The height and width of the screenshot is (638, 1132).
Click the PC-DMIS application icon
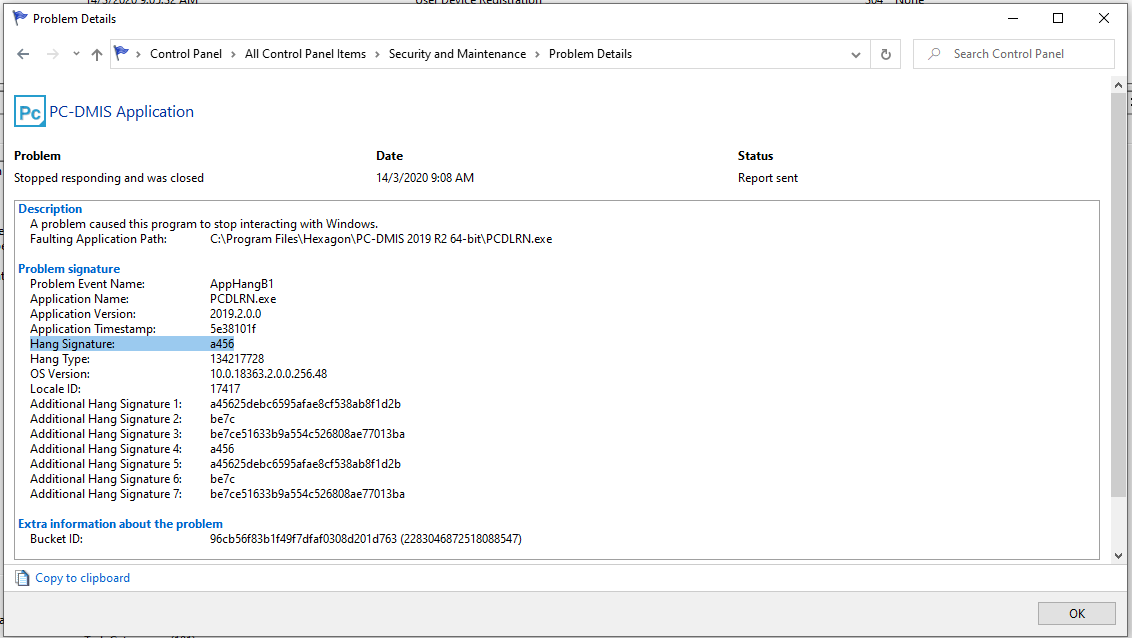[x=30, y=111]
